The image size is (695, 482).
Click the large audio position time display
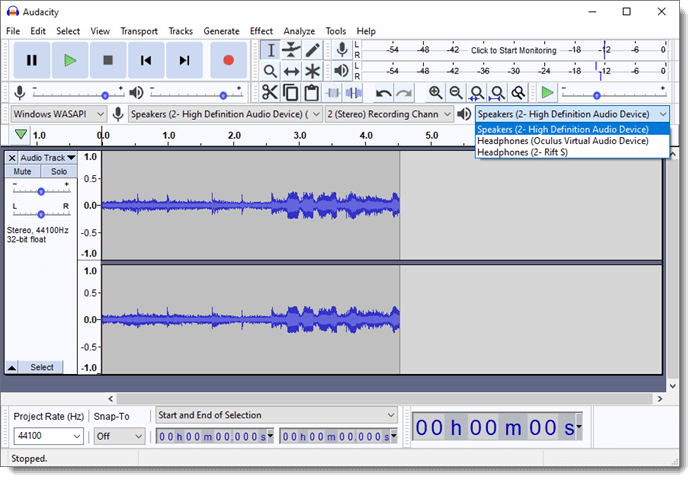pos(497,427)
